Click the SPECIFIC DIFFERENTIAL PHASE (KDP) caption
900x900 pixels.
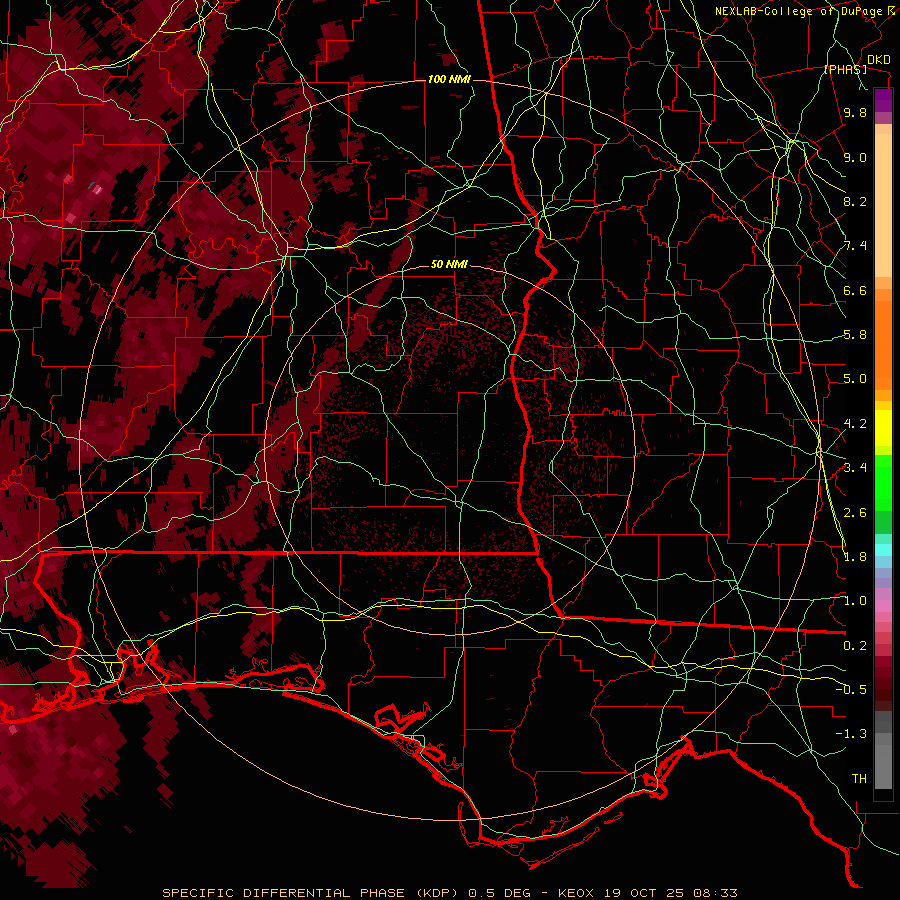pyautogui.click(x=312, y=893)
